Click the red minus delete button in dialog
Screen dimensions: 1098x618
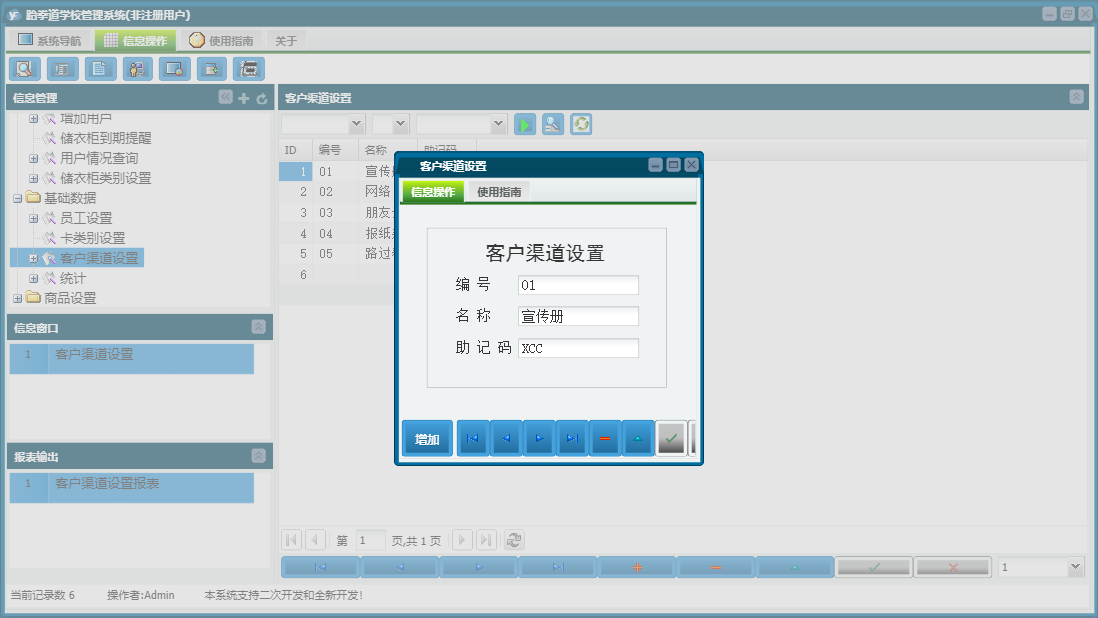[605, 438]
